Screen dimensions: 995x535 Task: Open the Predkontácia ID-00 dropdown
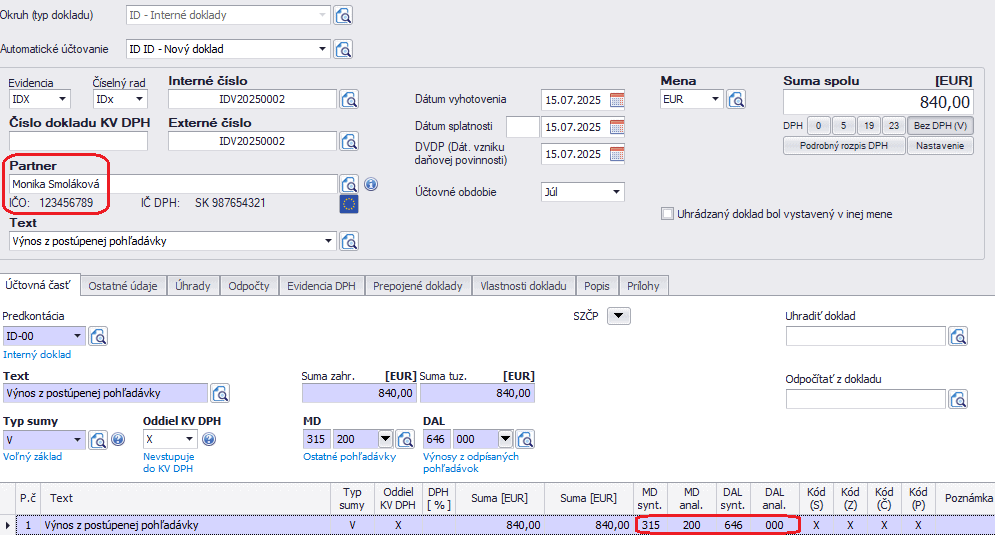78,336
